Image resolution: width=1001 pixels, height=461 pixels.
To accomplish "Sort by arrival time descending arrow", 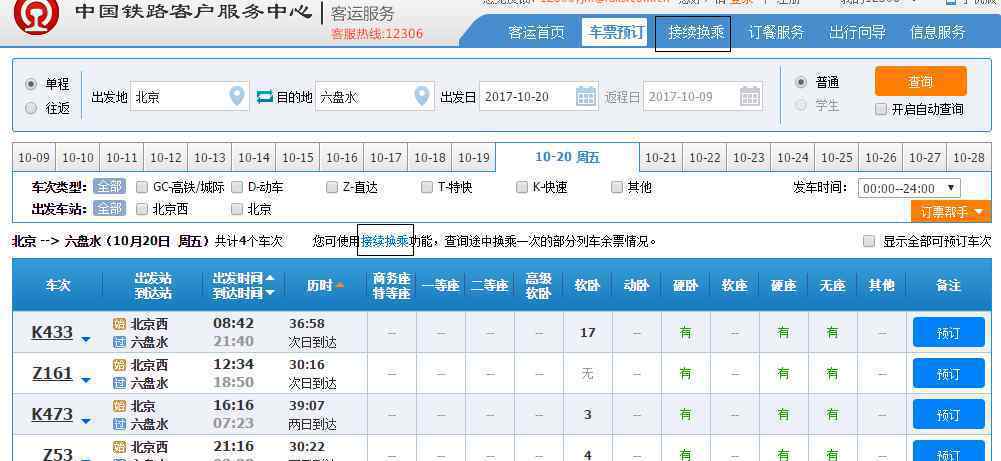I will 270,293.
